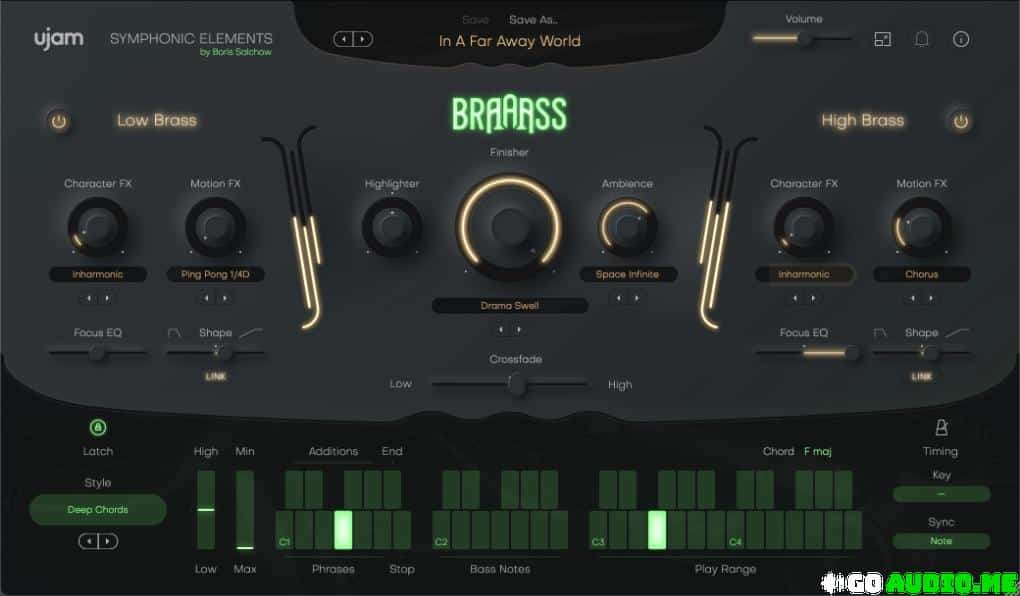Select the Low Brass high-pass shape icon

pyautogui.click(x=174, y=332)
